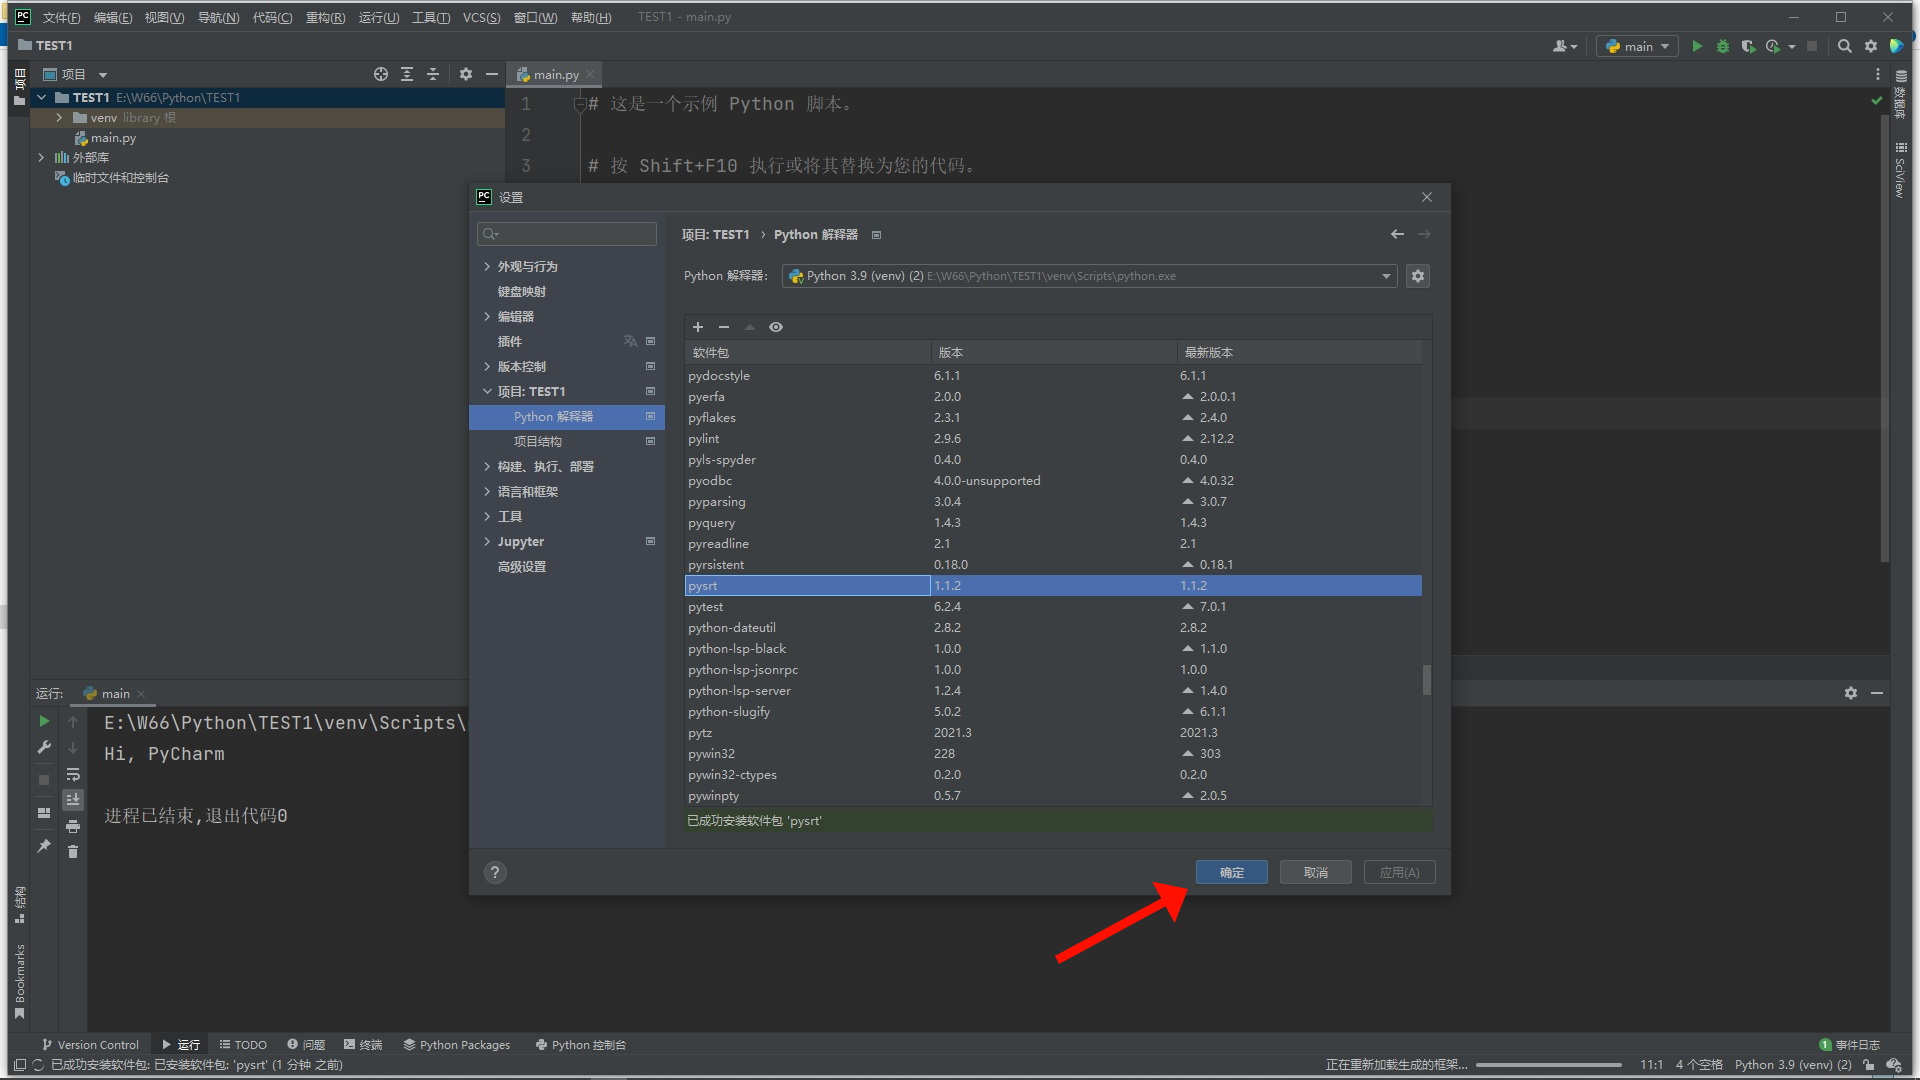Screen dimensions: 1920x1080
Task: Click the remove package minus icon
Action: pos(724,327)
